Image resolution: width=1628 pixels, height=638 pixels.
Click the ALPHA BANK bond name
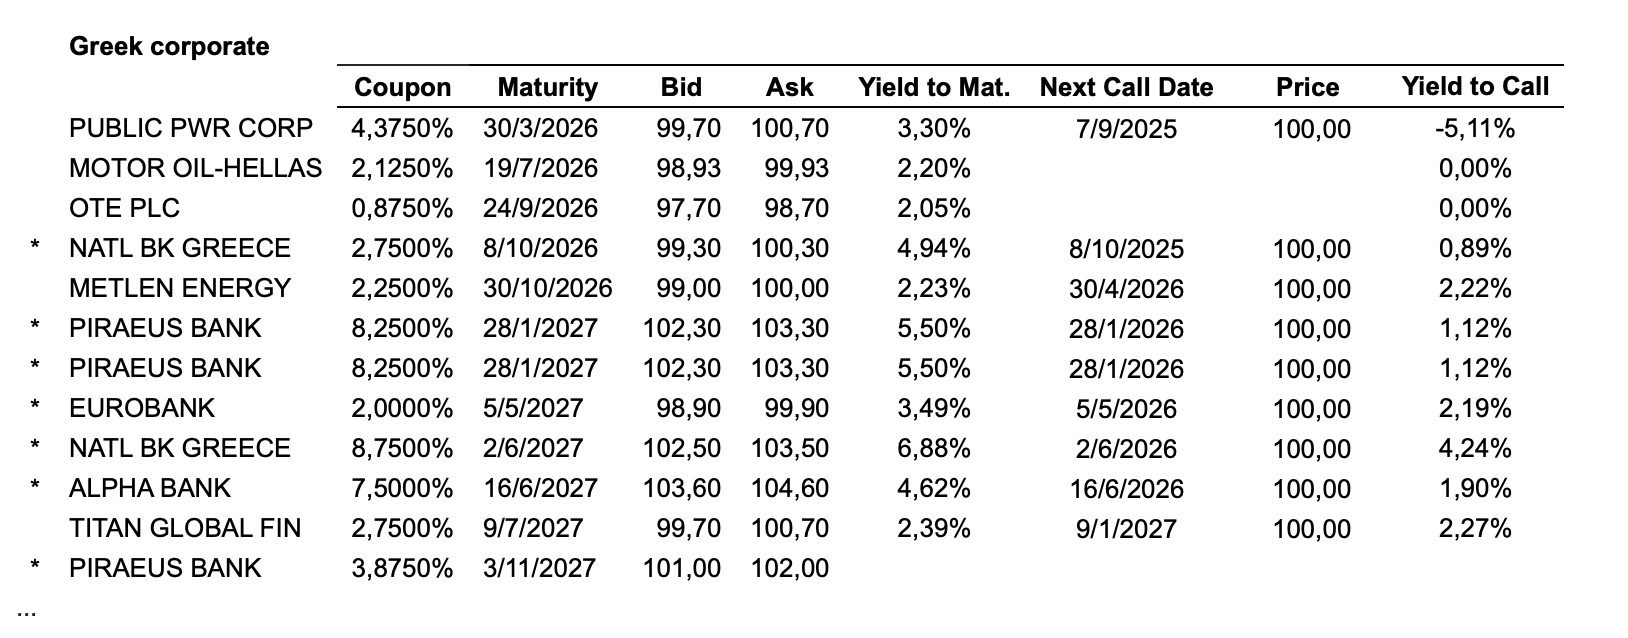click(150, 488)
